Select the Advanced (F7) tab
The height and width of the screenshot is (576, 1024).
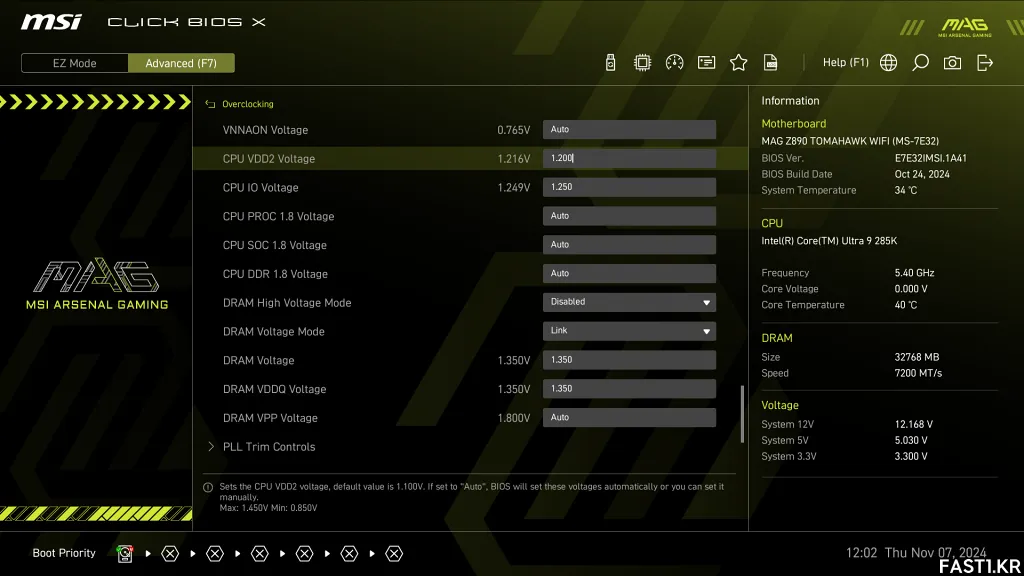[181, 63]
